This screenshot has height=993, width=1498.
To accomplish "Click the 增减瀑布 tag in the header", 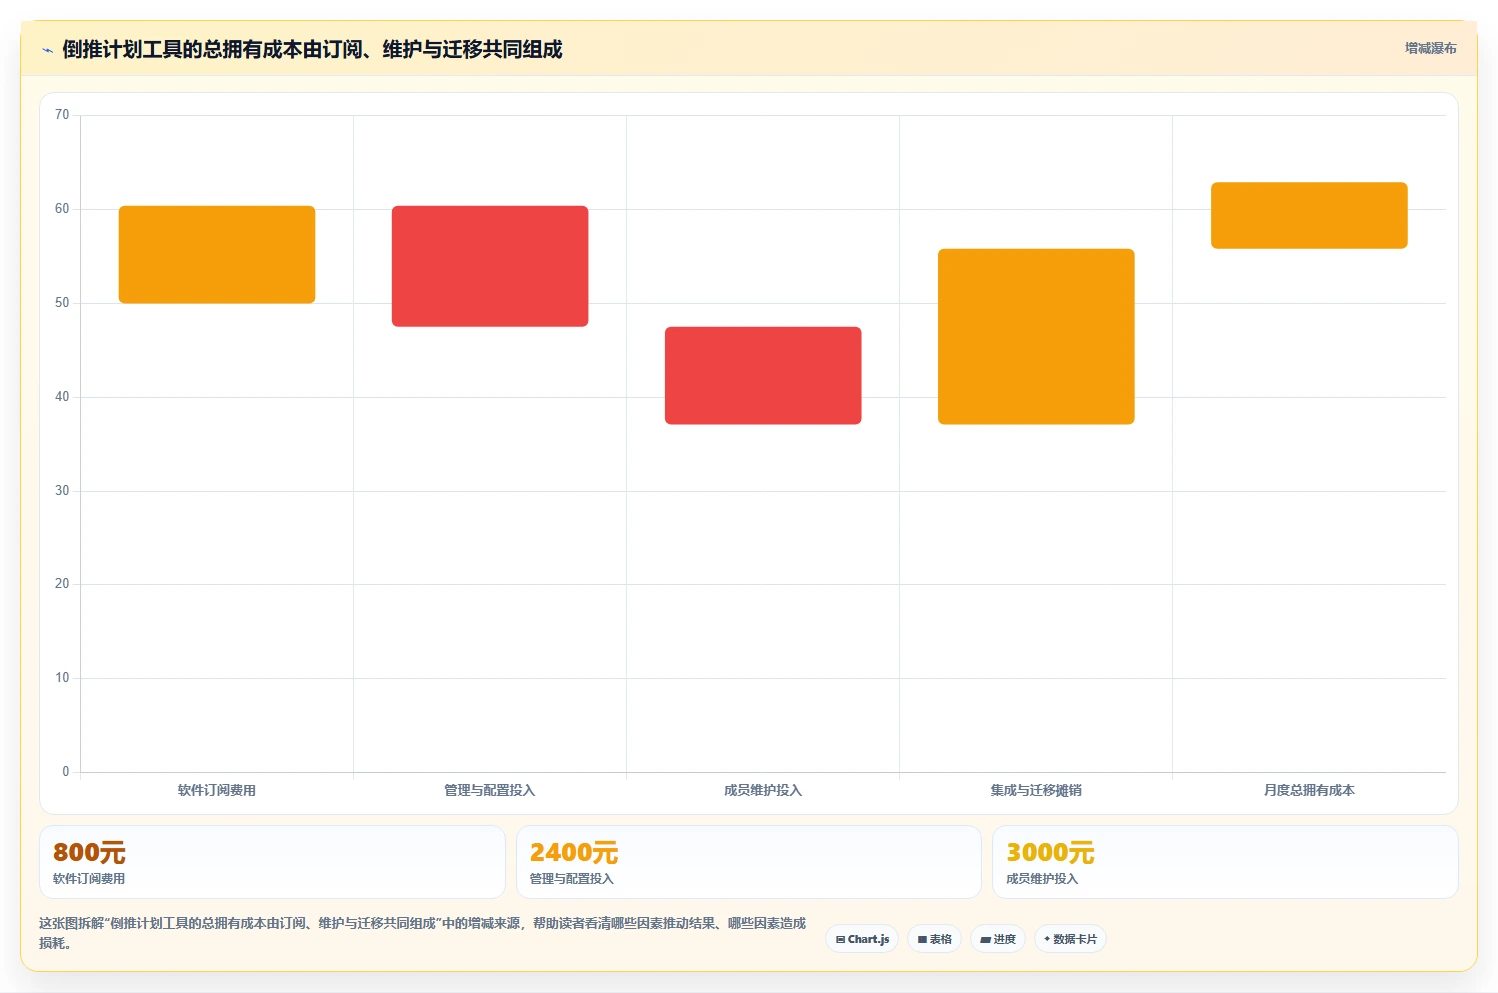I will 1430,48.
